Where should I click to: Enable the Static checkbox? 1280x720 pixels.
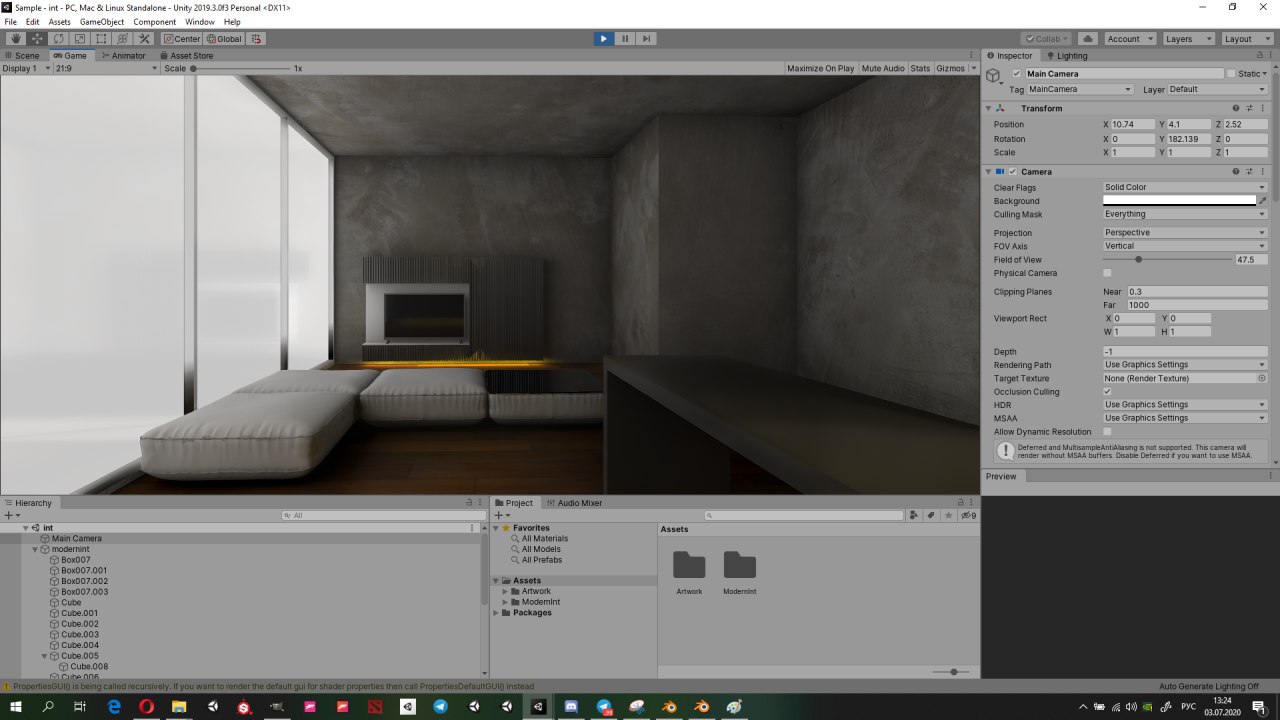pos(1231,74)
